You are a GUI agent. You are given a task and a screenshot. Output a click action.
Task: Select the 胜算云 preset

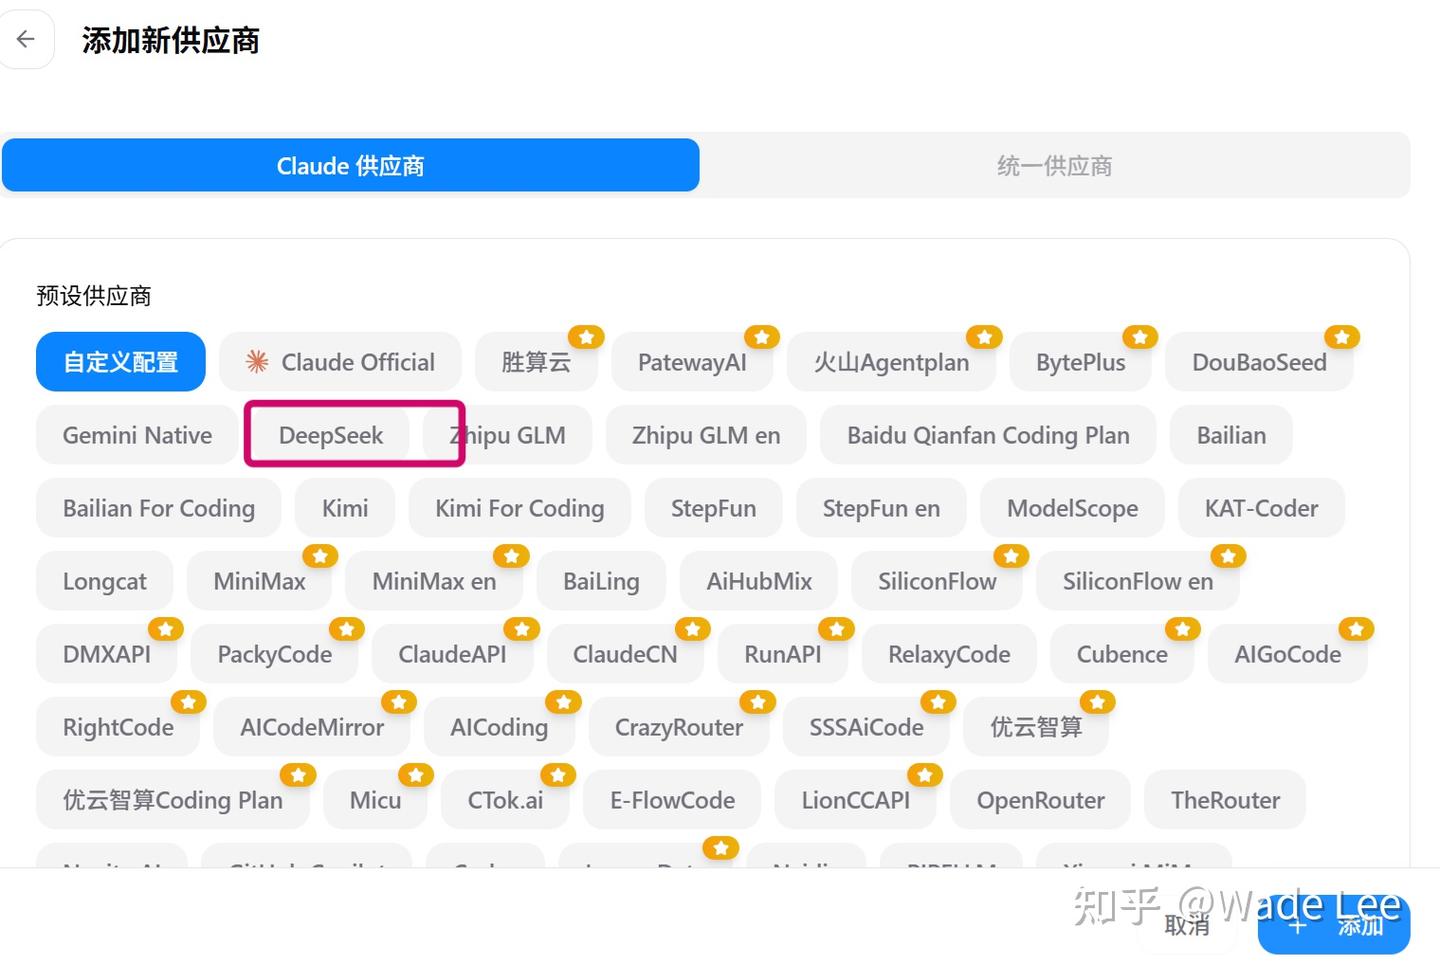point(536,362)
